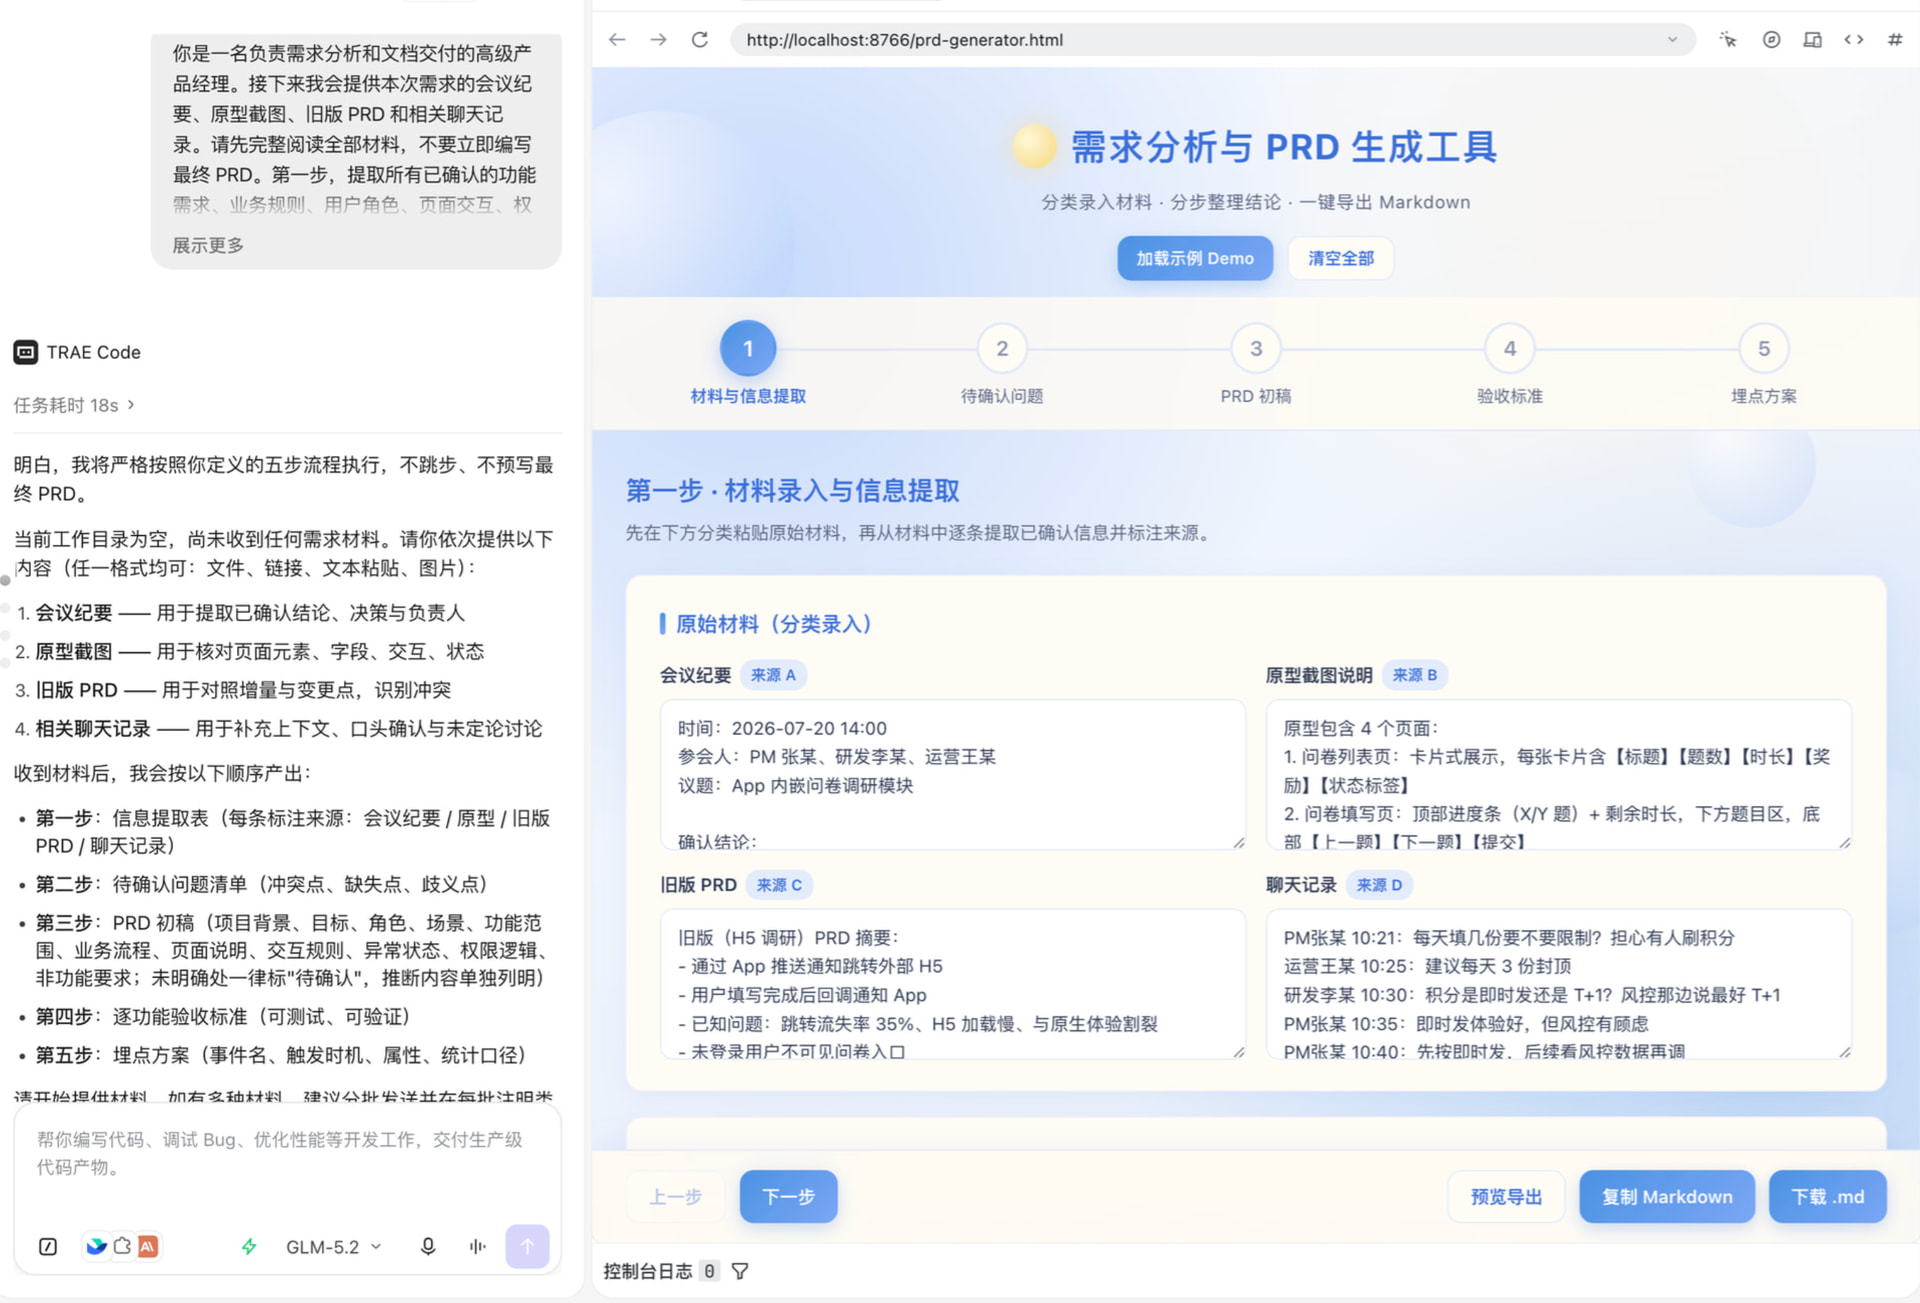Filter console logs with funnel icon
Screen dimensions: 1920x1303
click(740, 1271)
